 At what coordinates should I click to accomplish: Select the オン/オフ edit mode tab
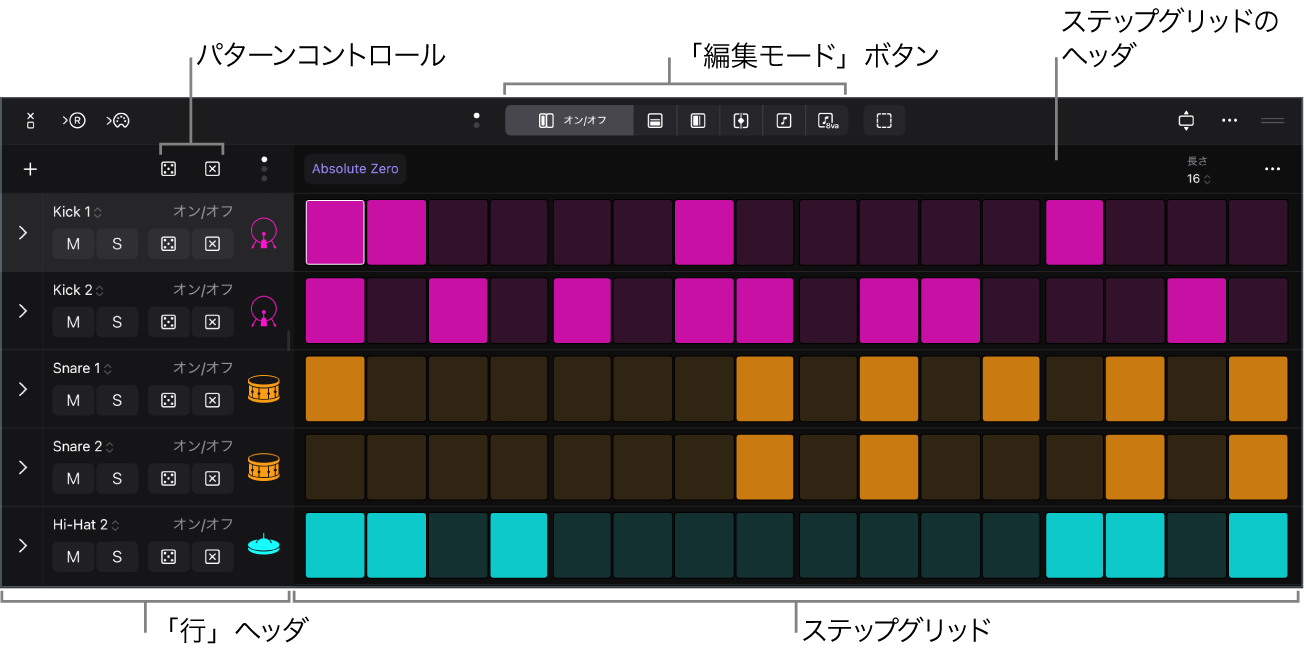click(569, 121)
